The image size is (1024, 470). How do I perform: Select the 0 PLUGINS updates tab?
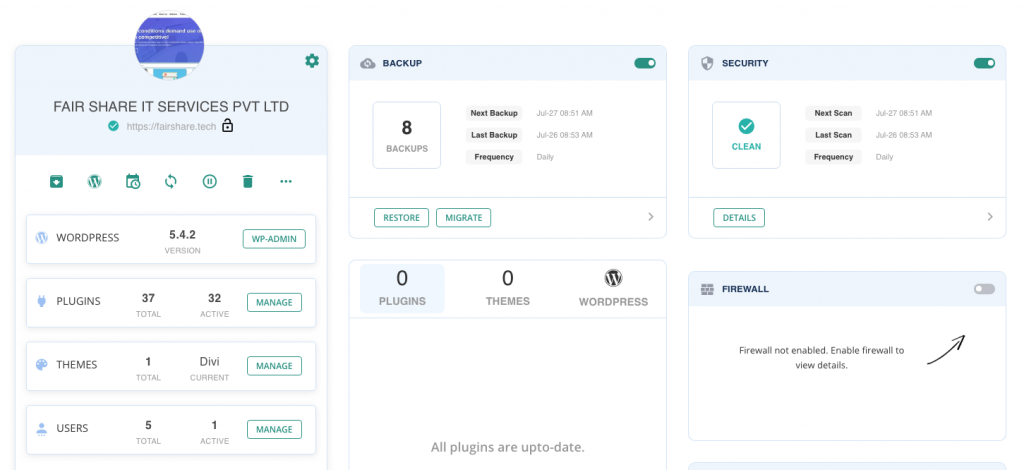pyautogui.click(x=402, y=288)
